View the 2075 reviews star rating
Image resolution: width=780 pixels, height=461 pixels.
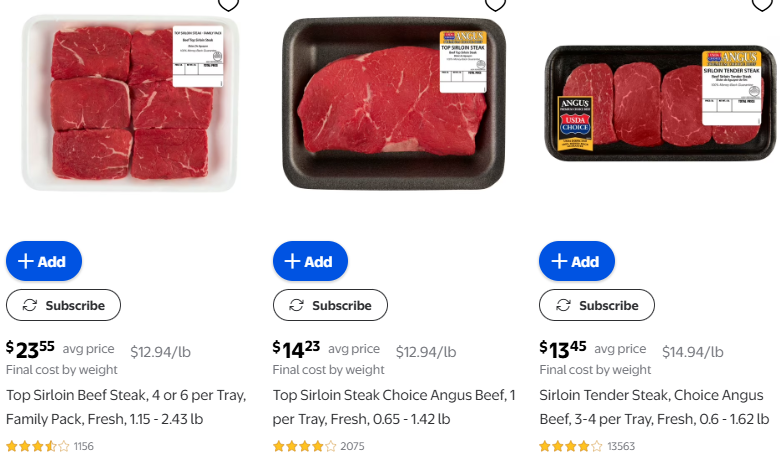(305, 446)
